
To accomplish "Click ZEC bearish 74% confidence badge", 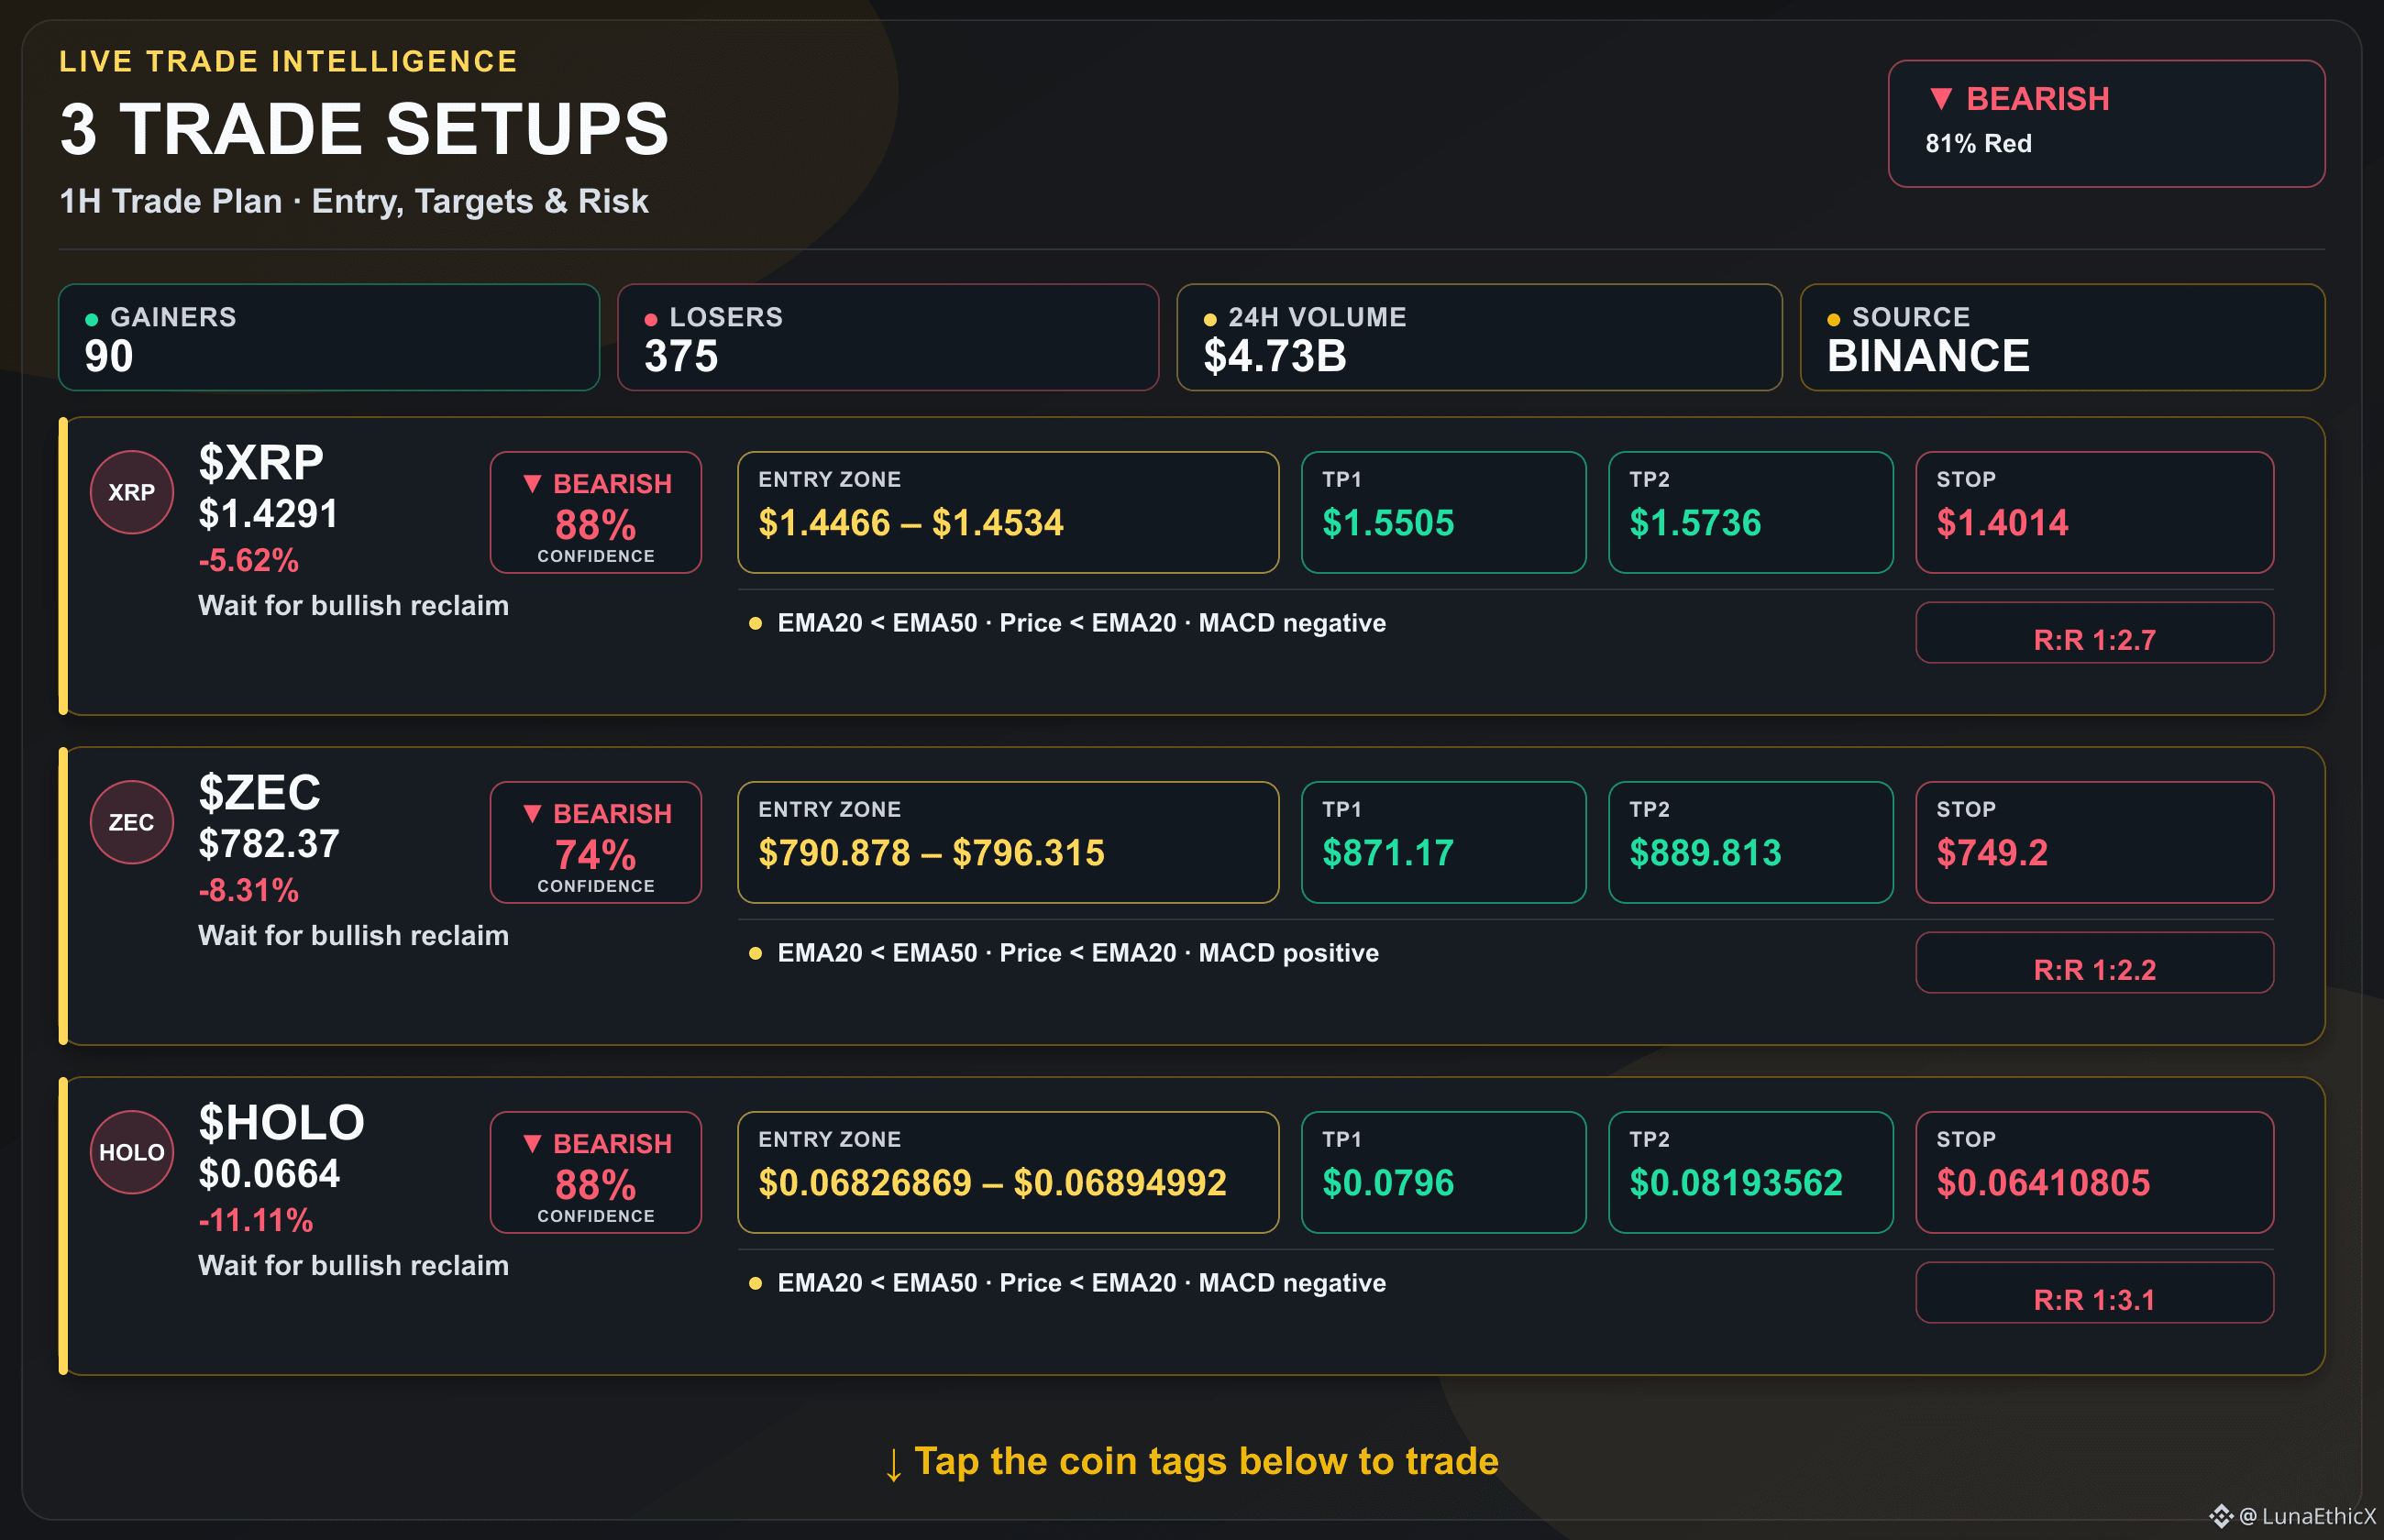I will pyautogui.click(x=596, y=843).
